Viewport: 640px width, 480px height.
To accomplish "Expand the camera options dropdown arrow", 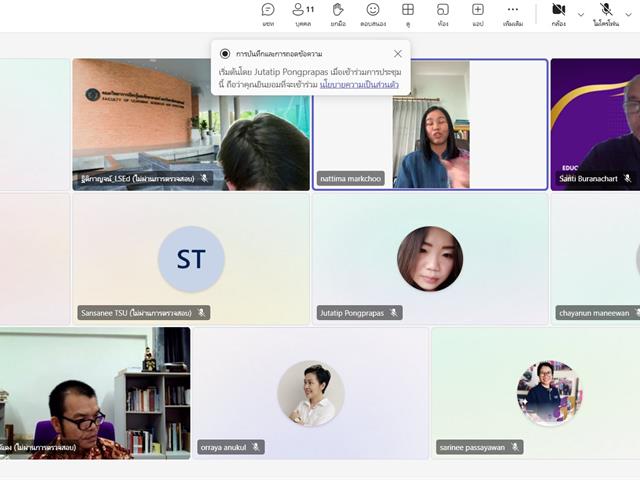I will click(x=581, y=14).
